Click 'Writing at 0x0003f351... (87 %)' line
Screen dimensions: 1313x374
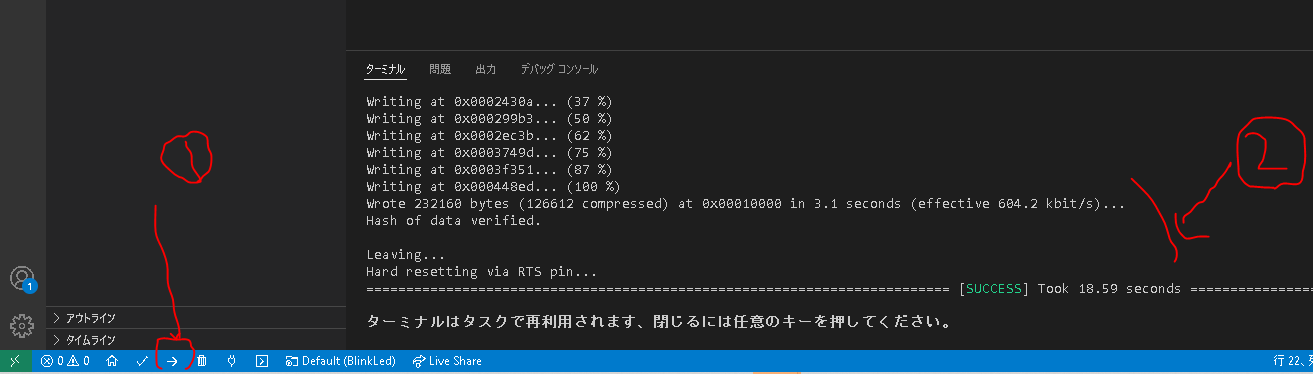pyautogui.click(x=489, y=170)
